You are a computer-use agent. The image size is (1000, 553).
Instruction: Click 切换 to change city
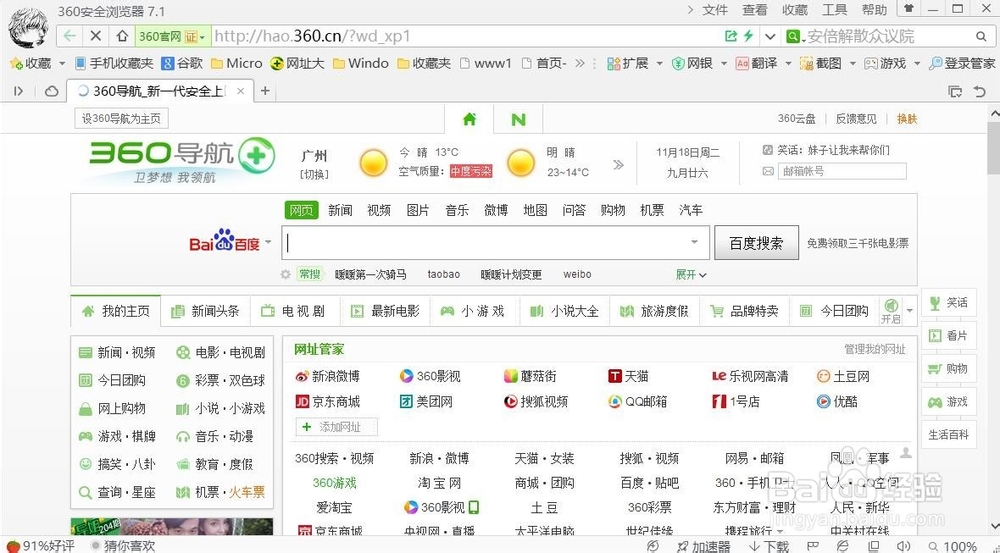314,173
